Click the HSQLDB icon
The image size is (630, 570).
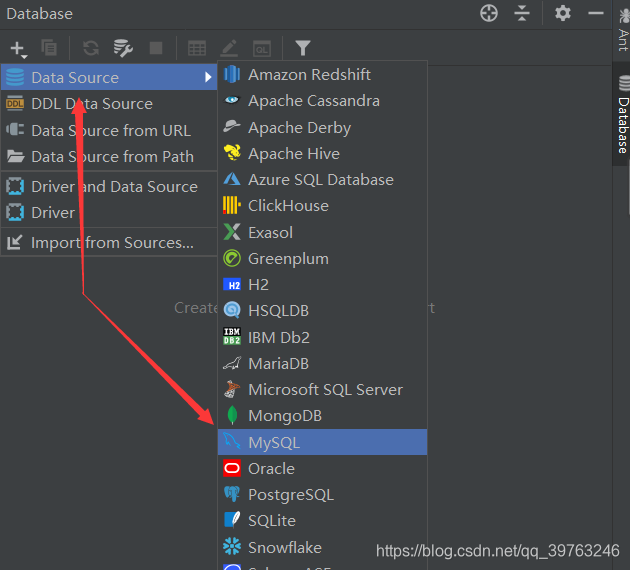[x=232, y=310]
